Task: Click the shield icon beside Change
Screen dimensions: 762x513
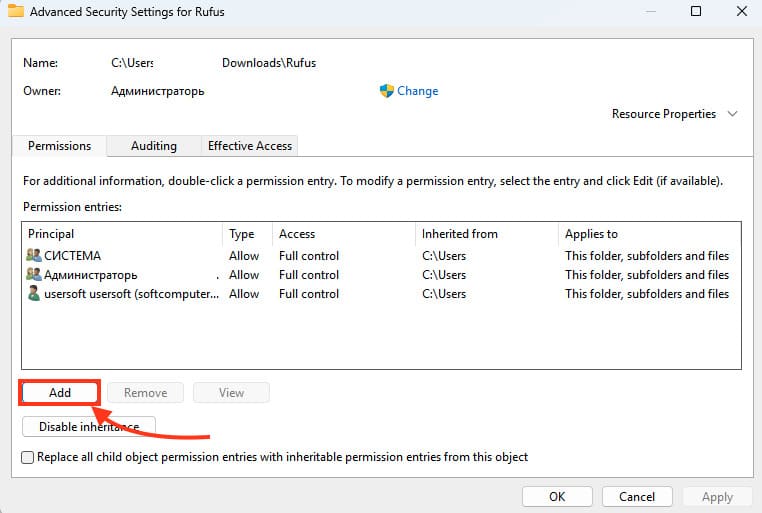Action: click(x=387, y=91)
